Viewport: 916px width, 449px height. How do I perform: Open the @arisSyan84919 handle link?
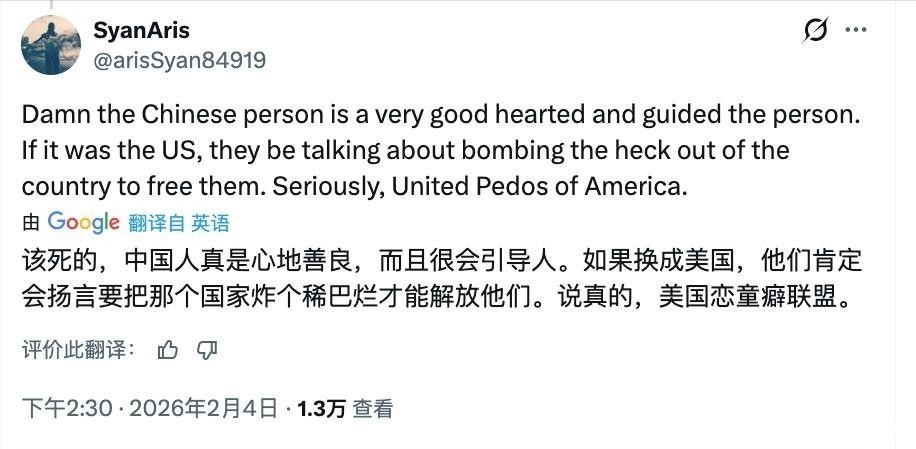click(179, 60)
